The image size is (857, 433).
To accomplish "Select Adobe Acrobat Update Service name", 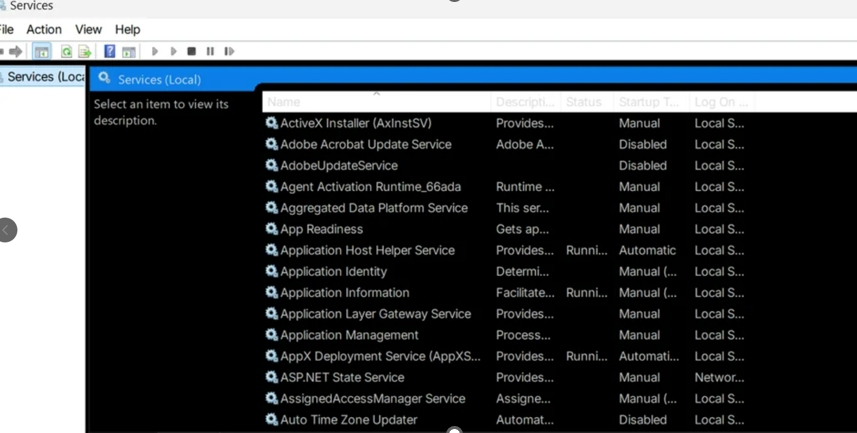I will tap(366, 144).
